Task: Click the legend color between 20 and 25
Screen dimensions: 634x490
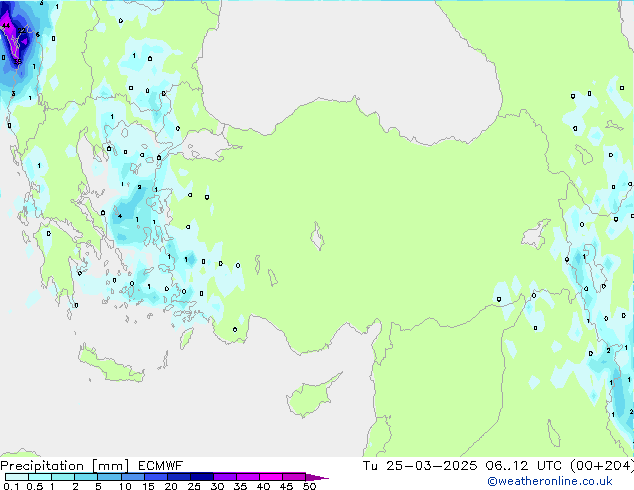Action: click(x=179, y=477)
